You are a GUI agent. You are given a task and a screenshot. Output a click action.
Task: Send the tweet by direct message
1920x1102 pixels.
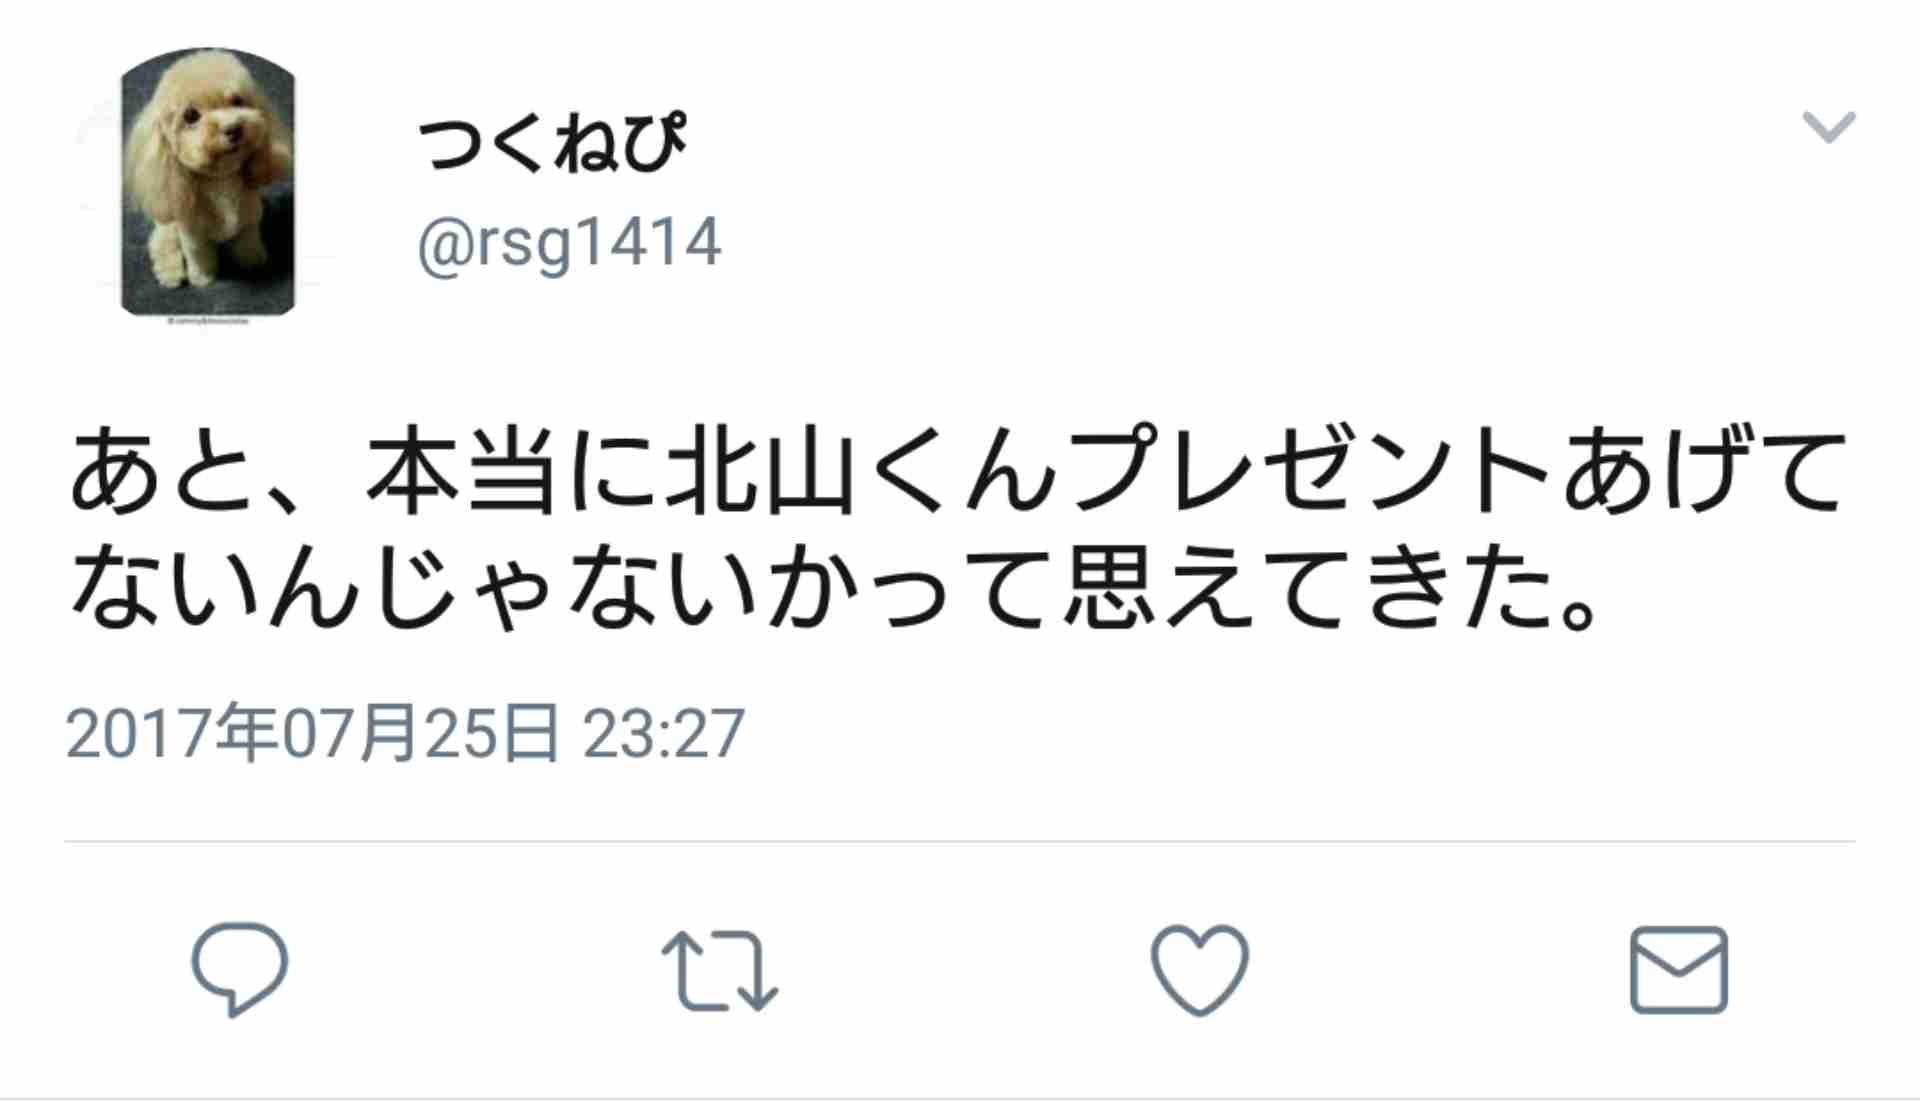(1679, 970)
